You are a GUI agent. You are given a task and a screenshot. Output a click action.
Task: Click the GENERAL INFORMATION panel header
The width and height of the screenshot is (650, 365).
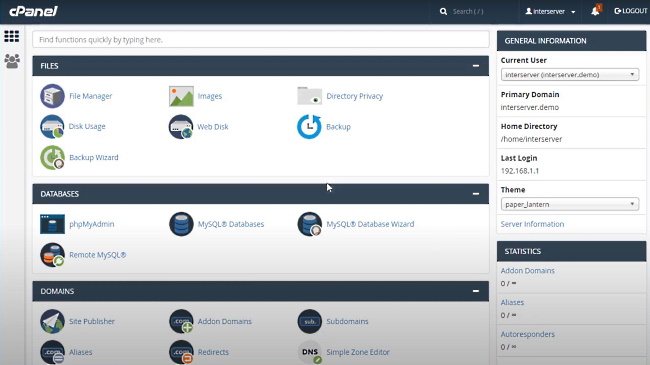pos(571,41)
